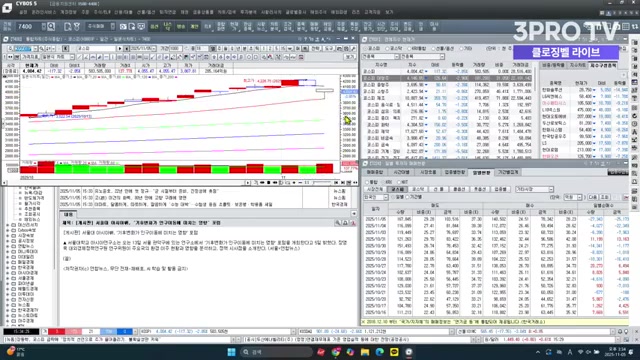The image size is (640, 360).
Task: Switch to the 매매동향 tab
Action: click(374, 172)
